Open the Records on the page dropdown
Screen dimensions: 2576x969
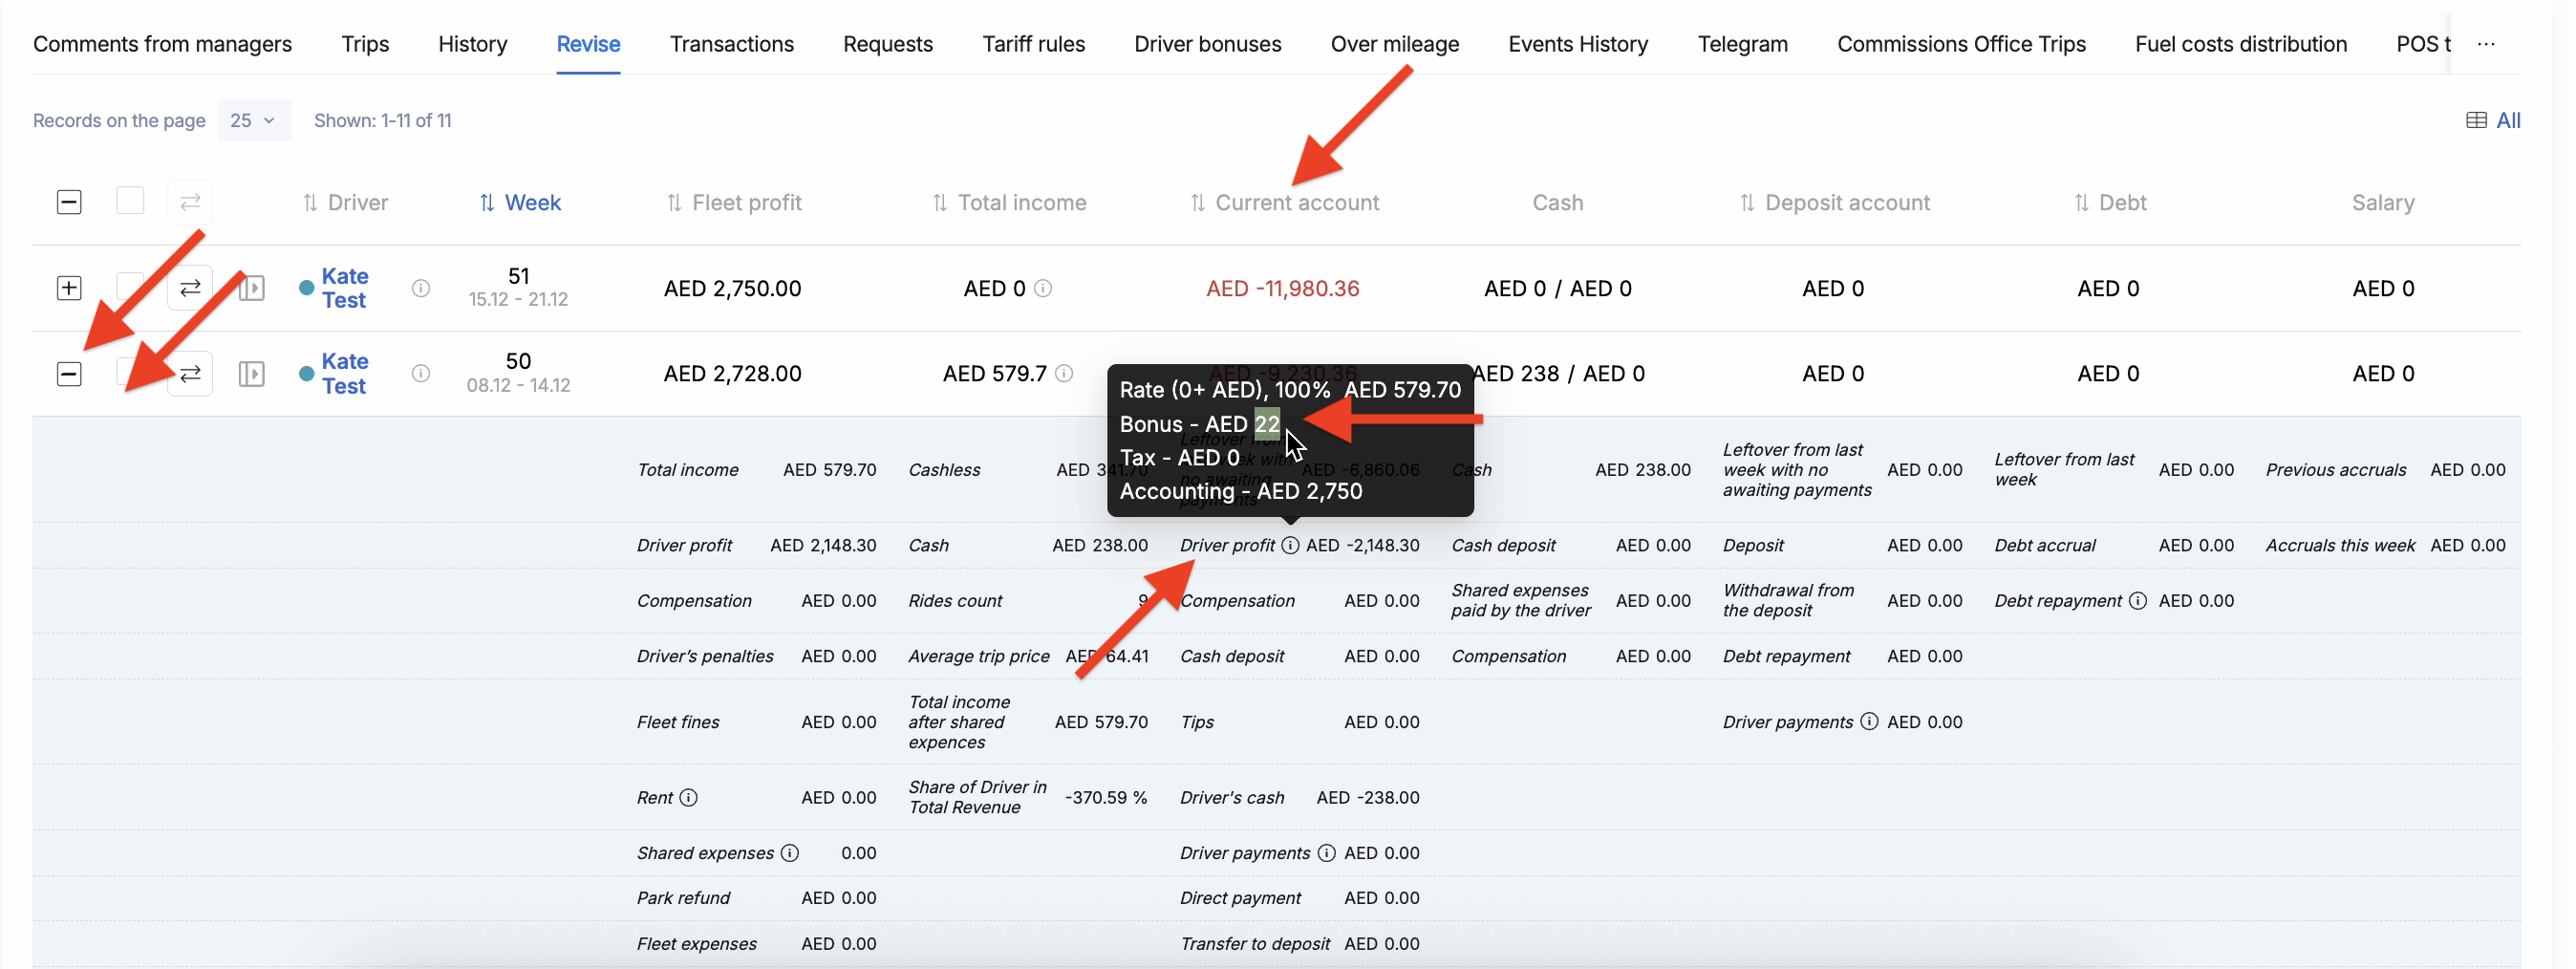(254, 121)
